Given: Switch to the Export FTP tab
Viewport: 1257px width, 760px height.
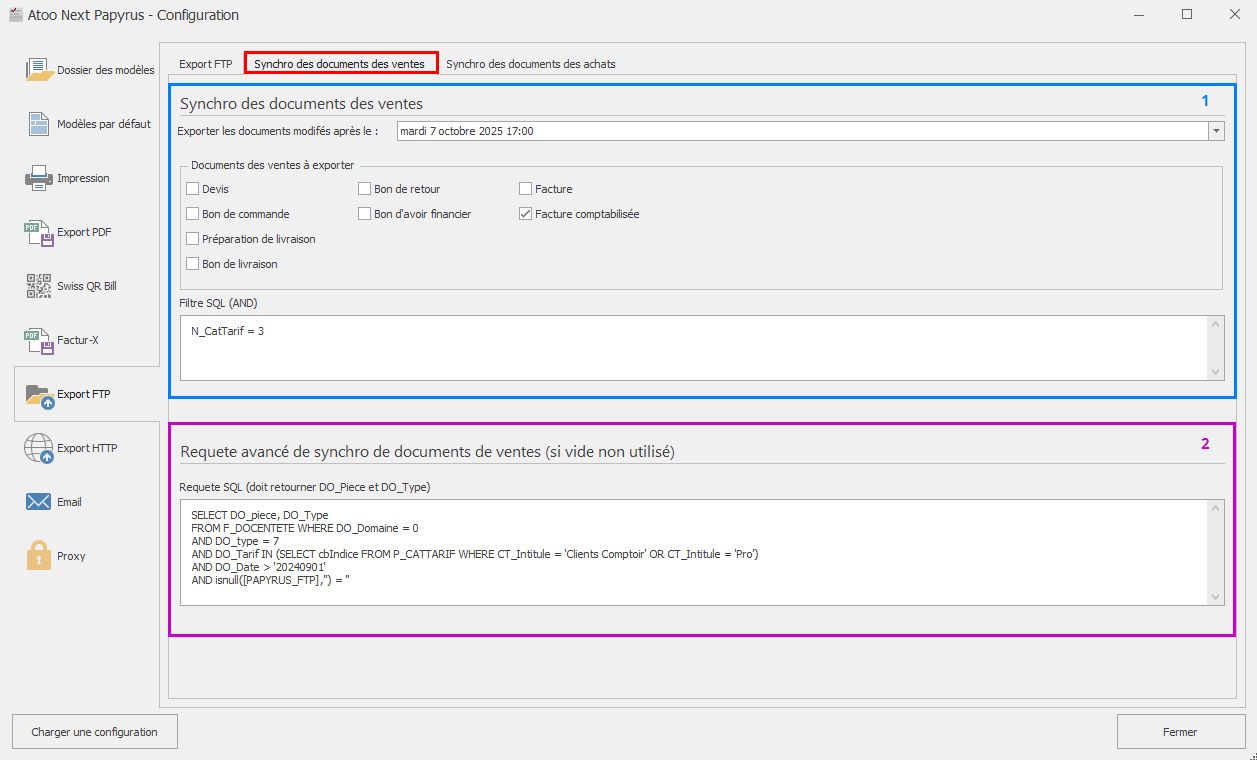Looking at the screenshot, I should [x=206, y=64].
